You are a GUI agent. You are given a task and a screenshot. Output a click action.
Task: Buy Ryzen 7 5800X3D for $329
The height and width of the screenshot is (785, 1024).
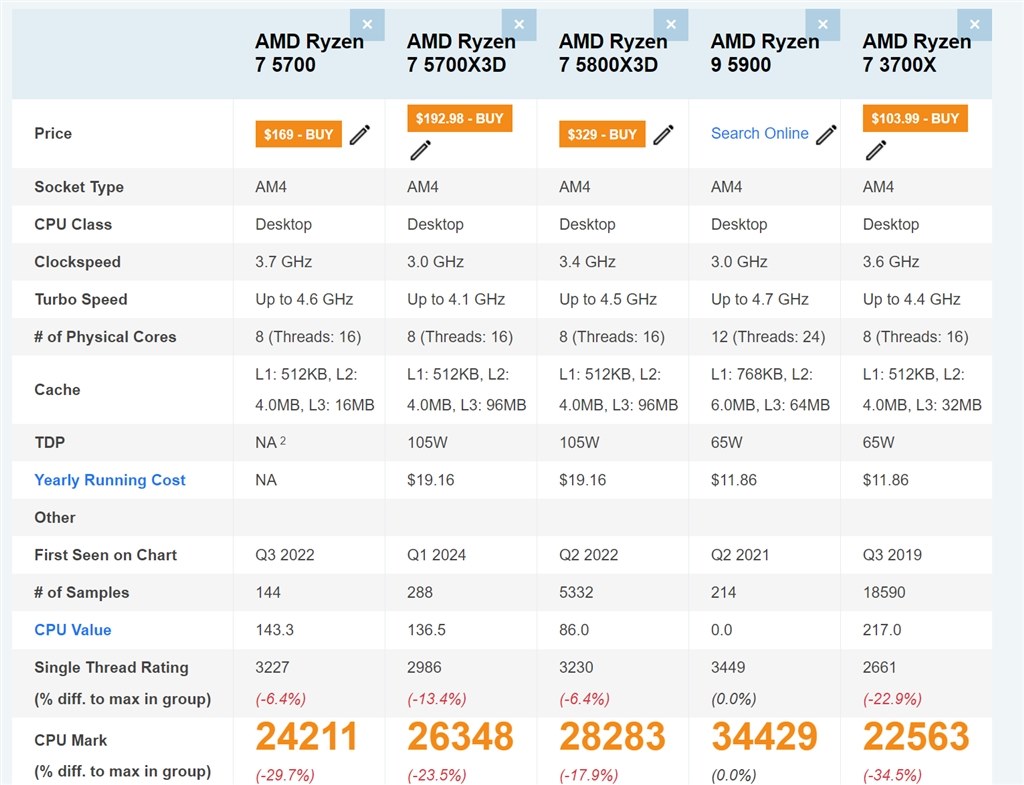[602, 135]
